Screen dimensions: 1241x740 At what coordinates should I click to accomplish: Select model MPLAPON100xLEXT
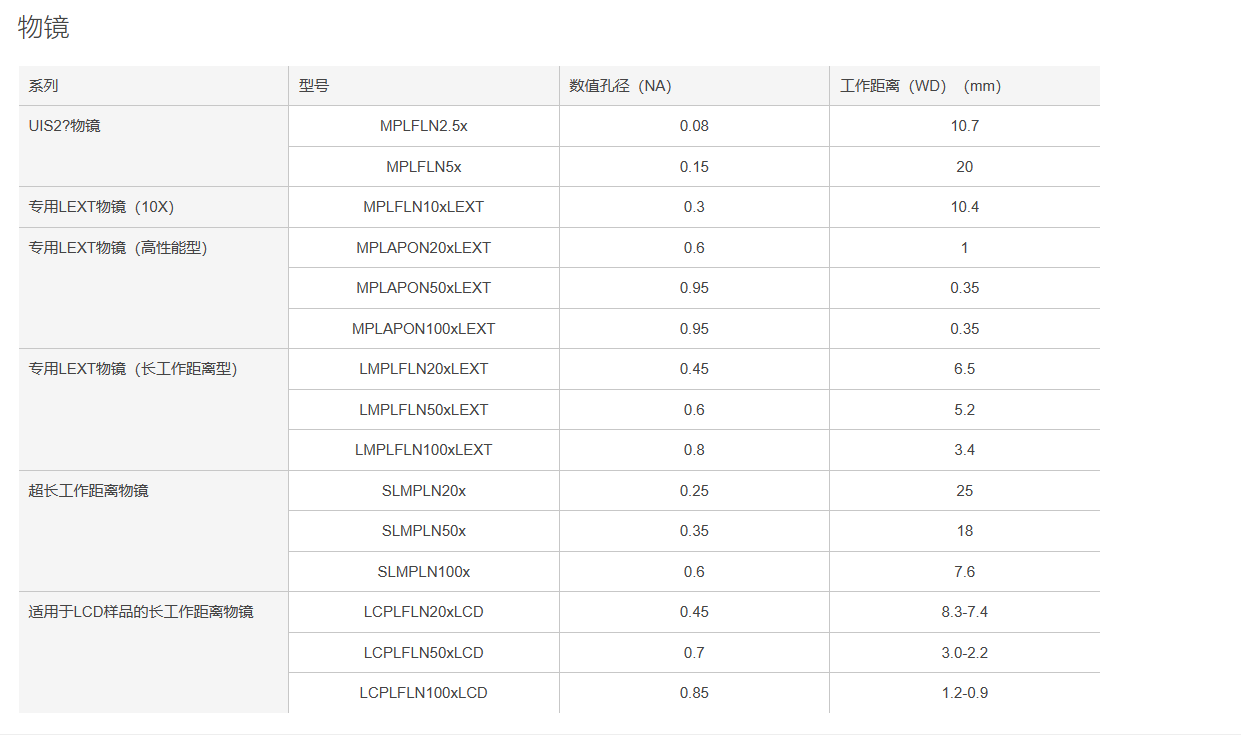[424, 329]
